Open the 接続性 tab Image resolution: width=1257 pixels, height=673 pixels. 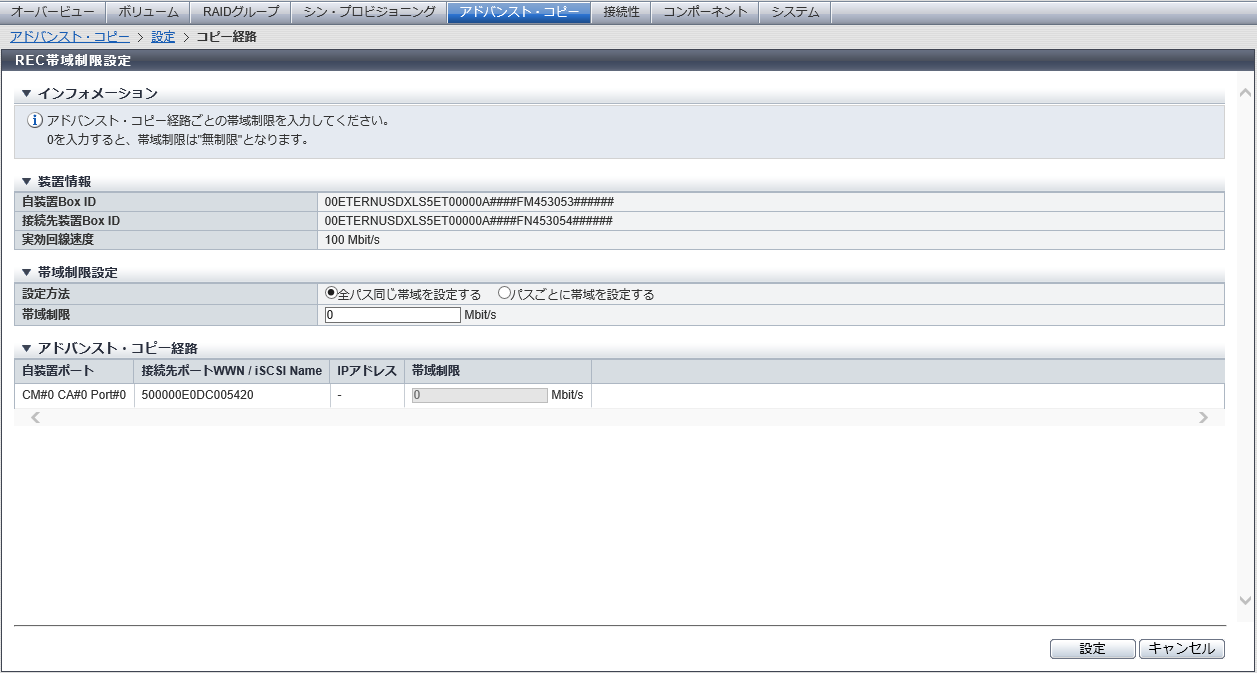click(x=621, y=12)
